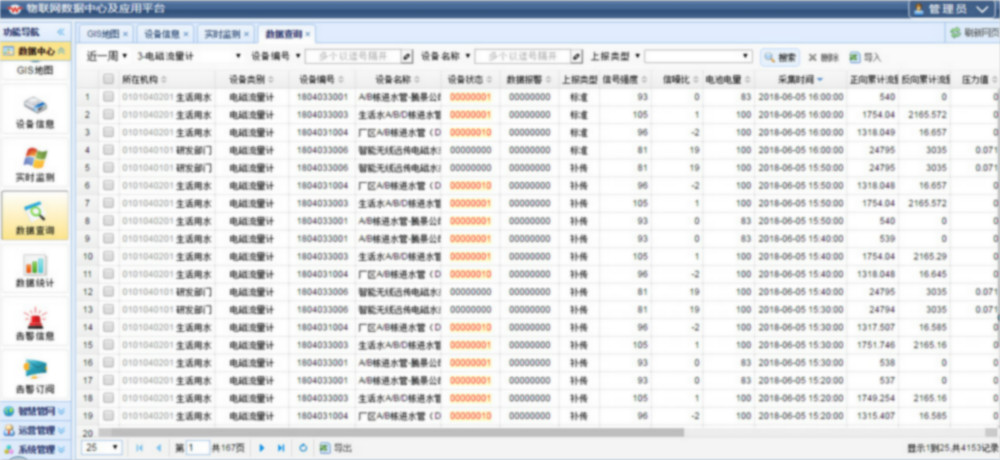This screenshot has width=1000, height=460.
Task: Go to next page arrow
Action: 262,447
